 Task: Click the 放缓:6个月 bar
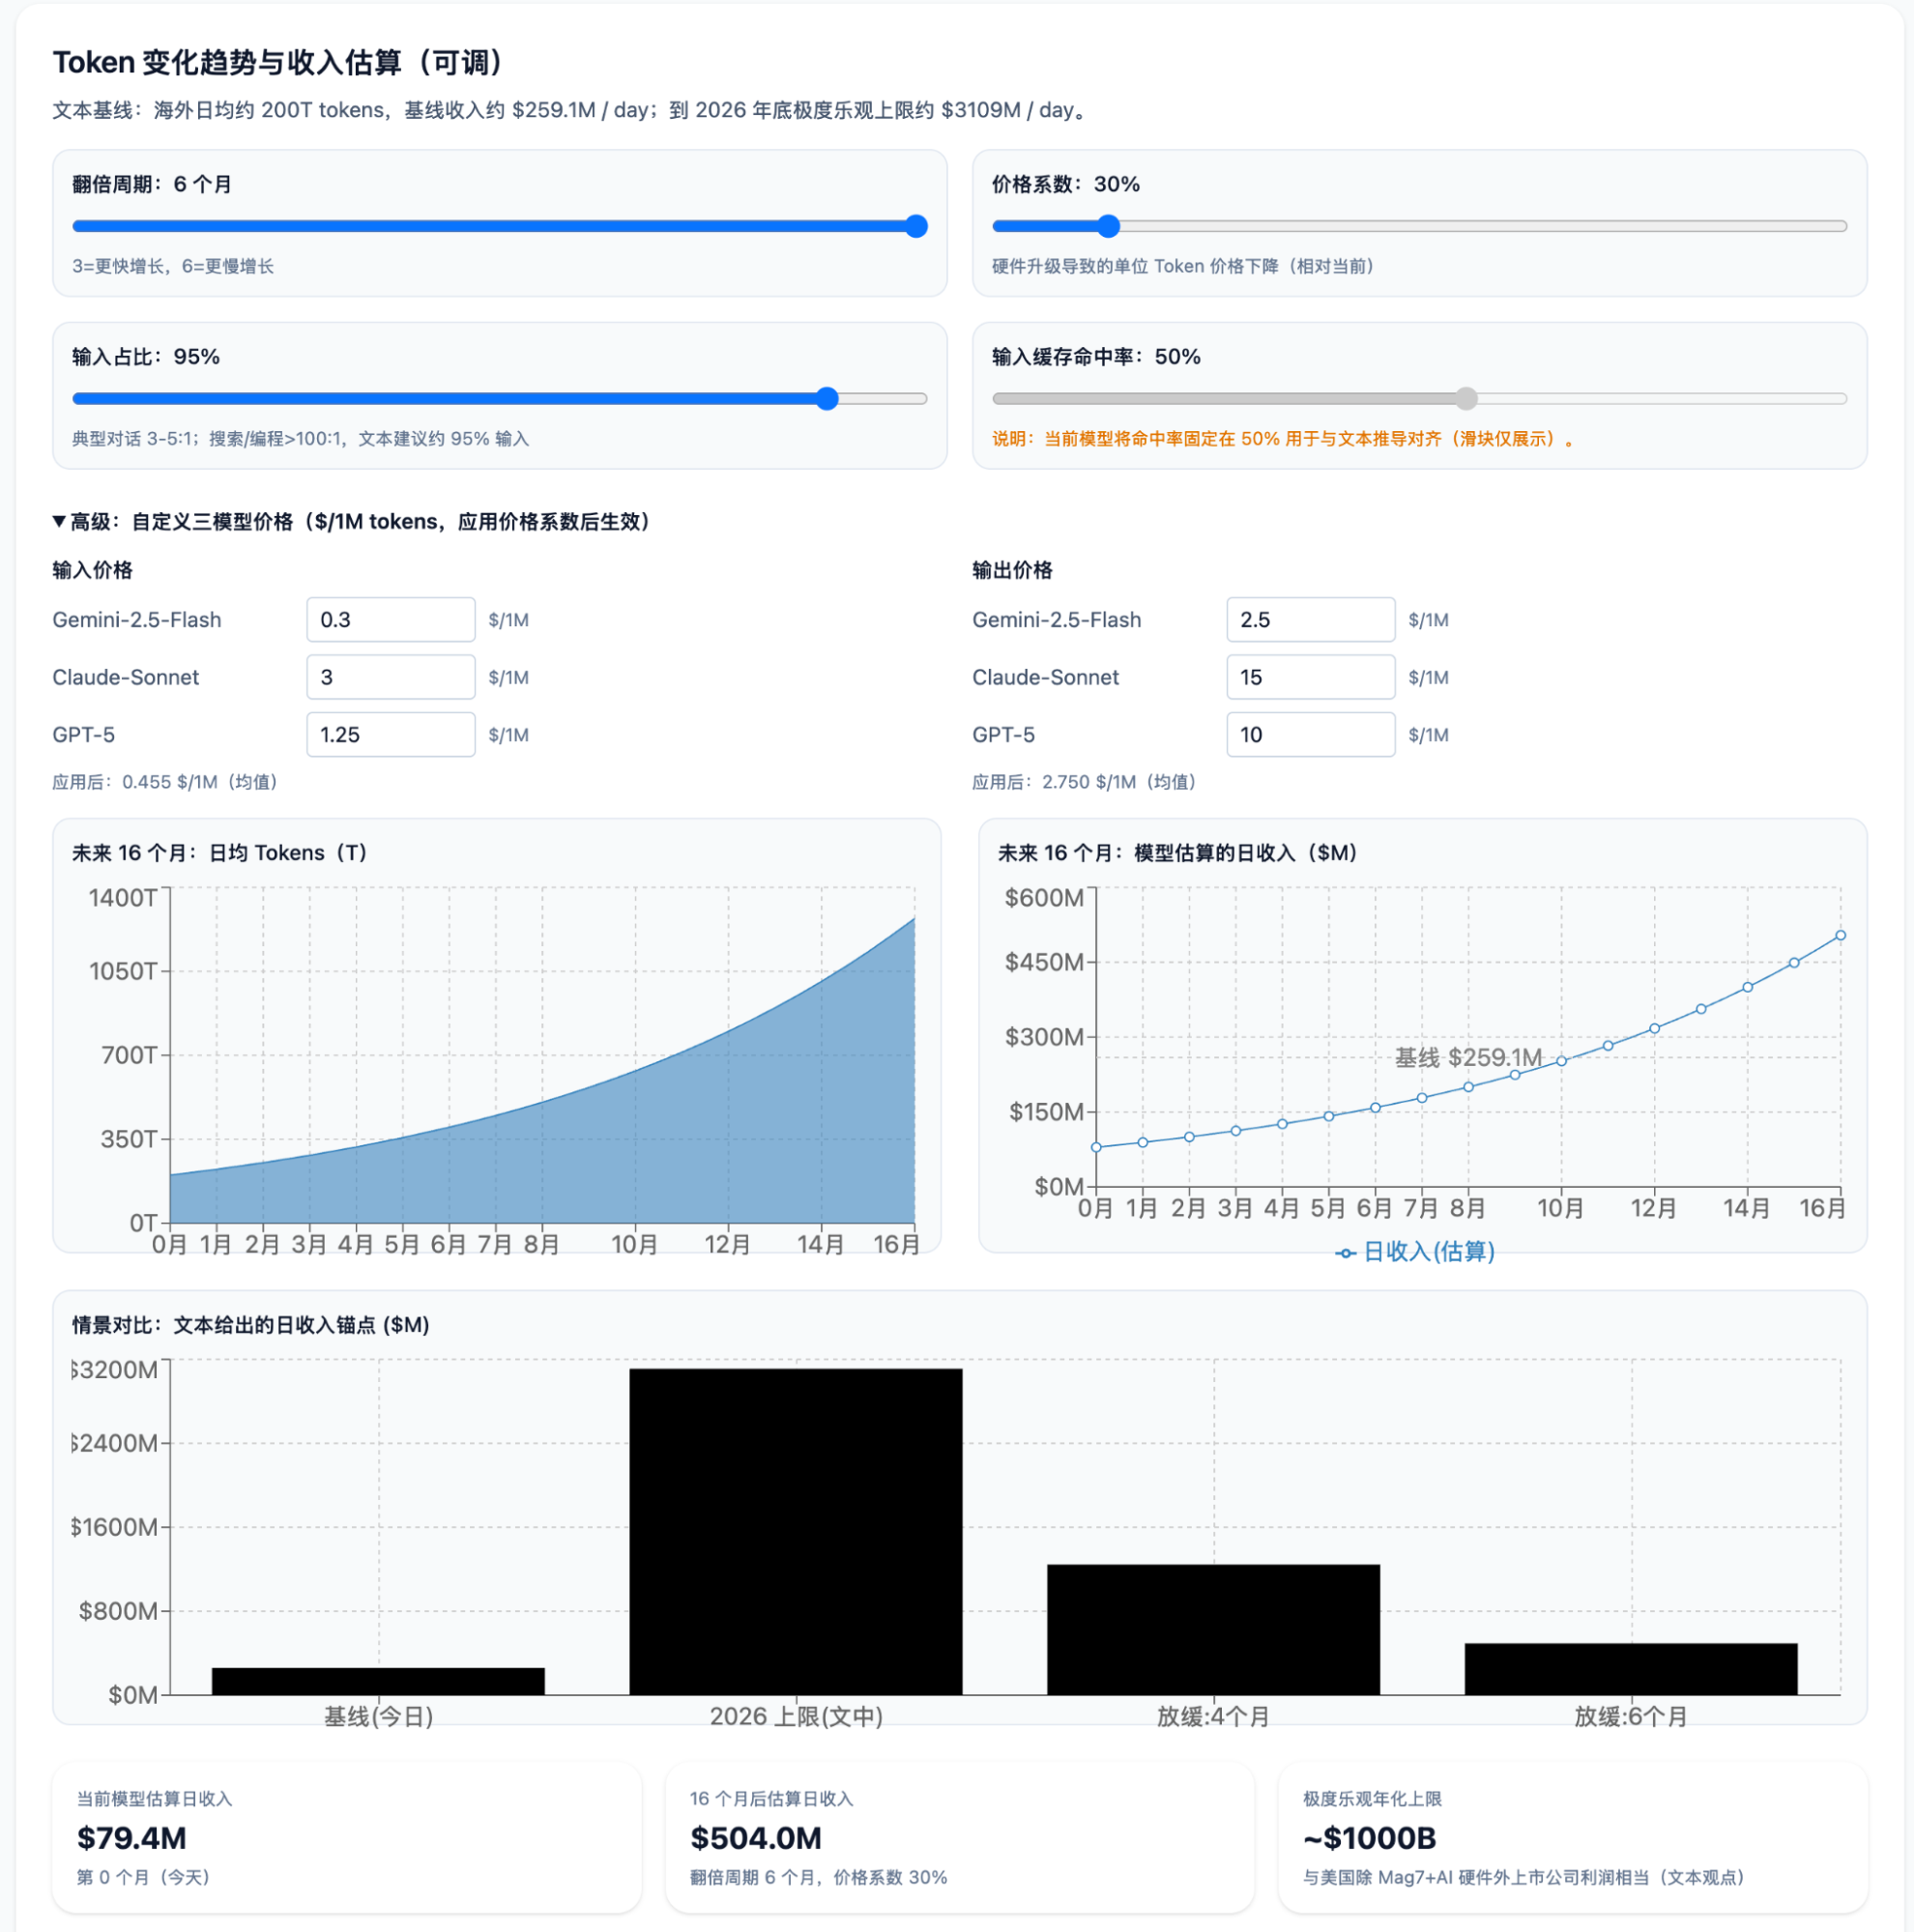(x=1631, y=1669)
